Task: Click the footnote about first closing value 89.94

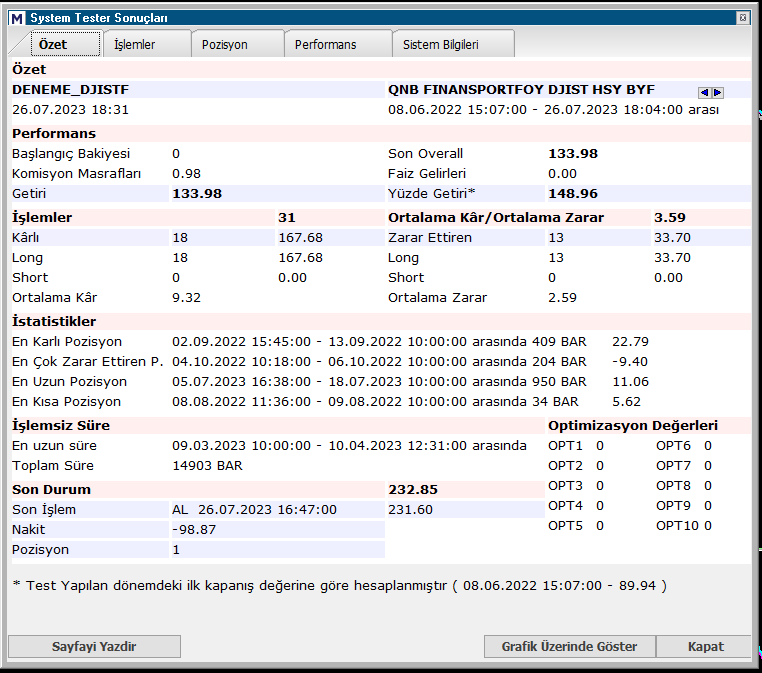Action: click(339, 586)
